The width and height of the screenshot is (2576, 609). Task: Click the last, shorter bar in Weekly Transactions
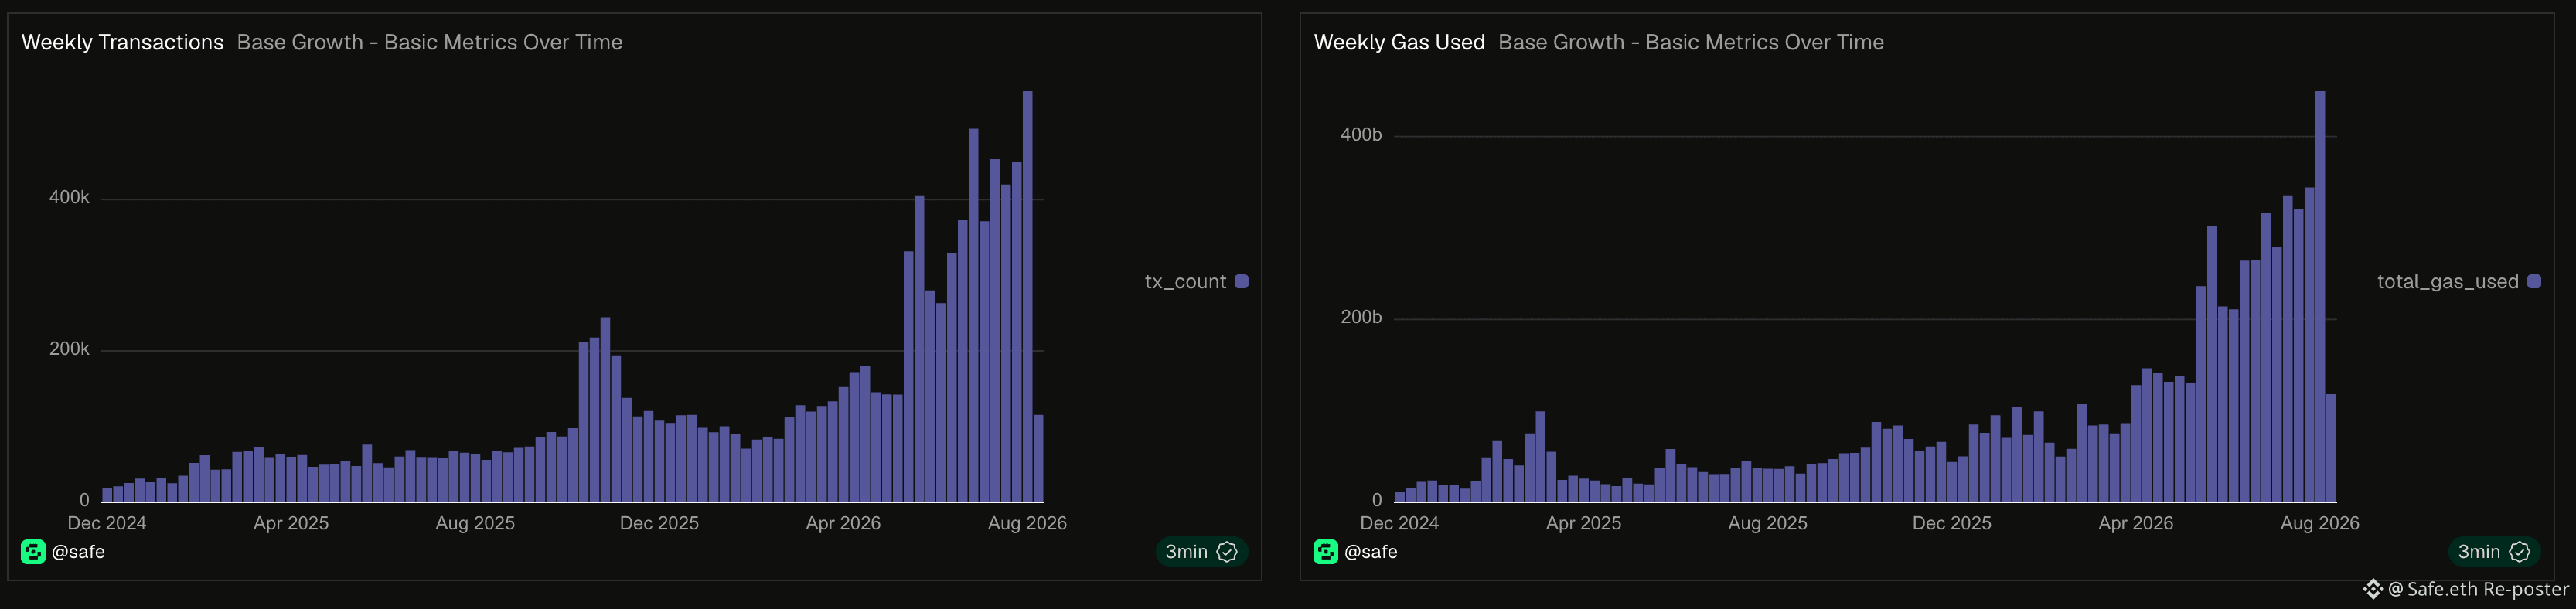[x=1039, y=458]
